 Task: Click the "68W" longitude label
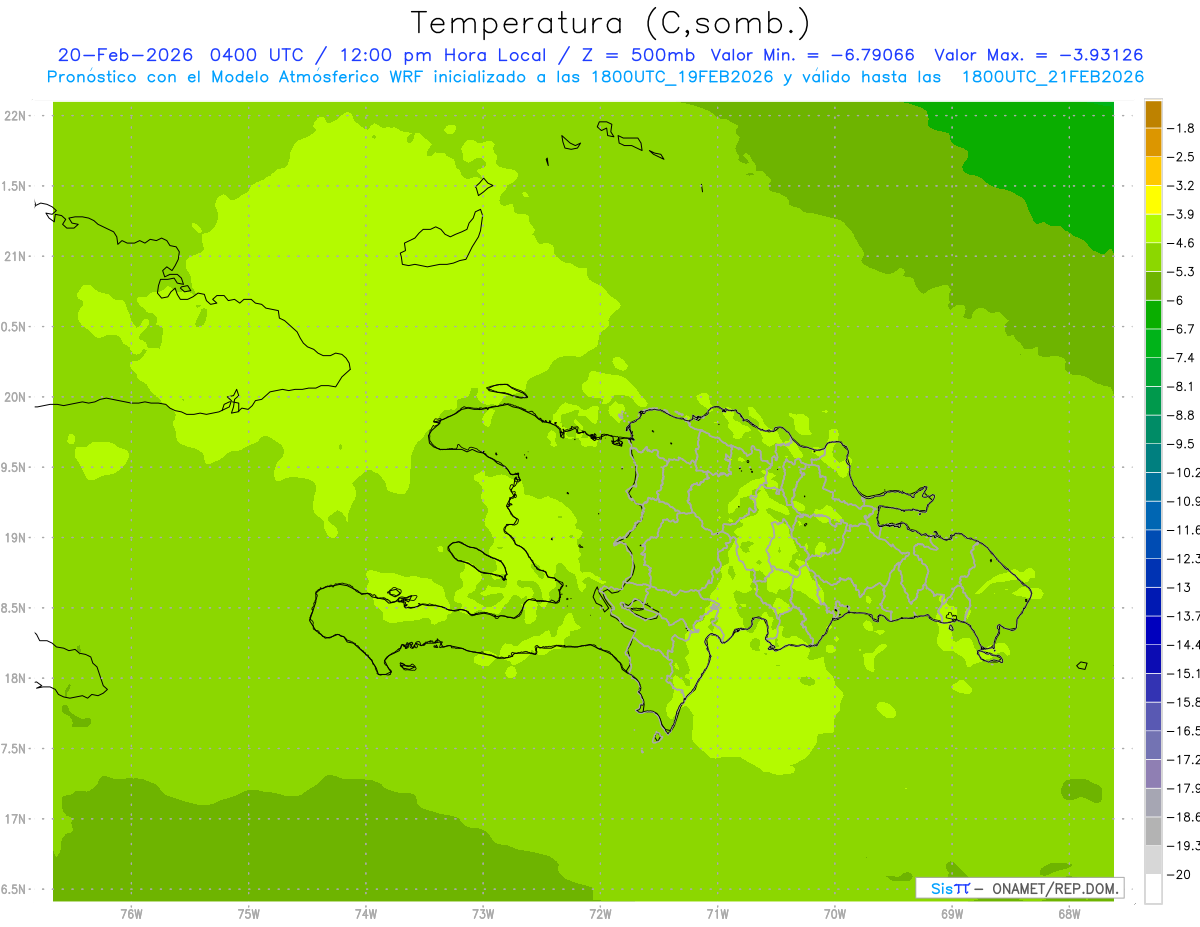pyautogui.click(x=1069, y=913)
